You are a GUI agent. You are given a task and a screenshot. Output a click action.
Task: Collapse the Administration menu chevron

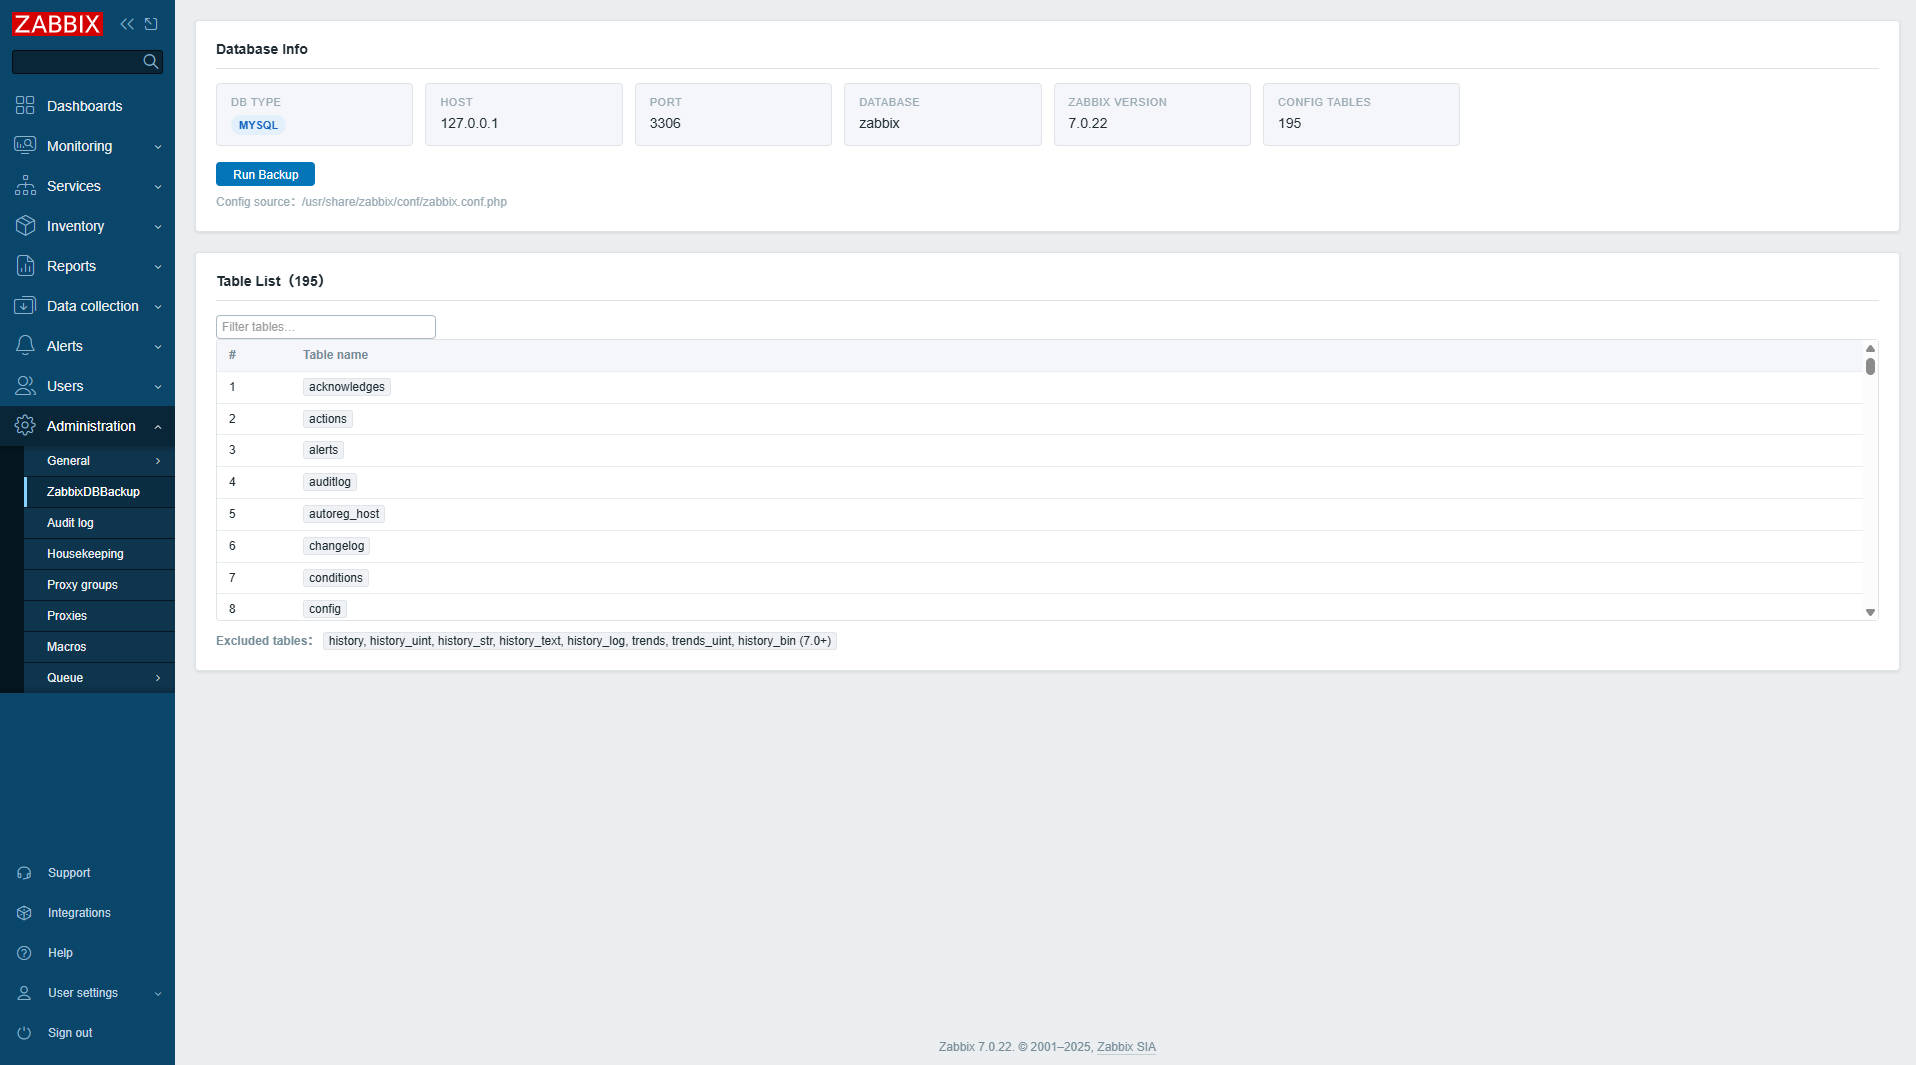point(158,427)
